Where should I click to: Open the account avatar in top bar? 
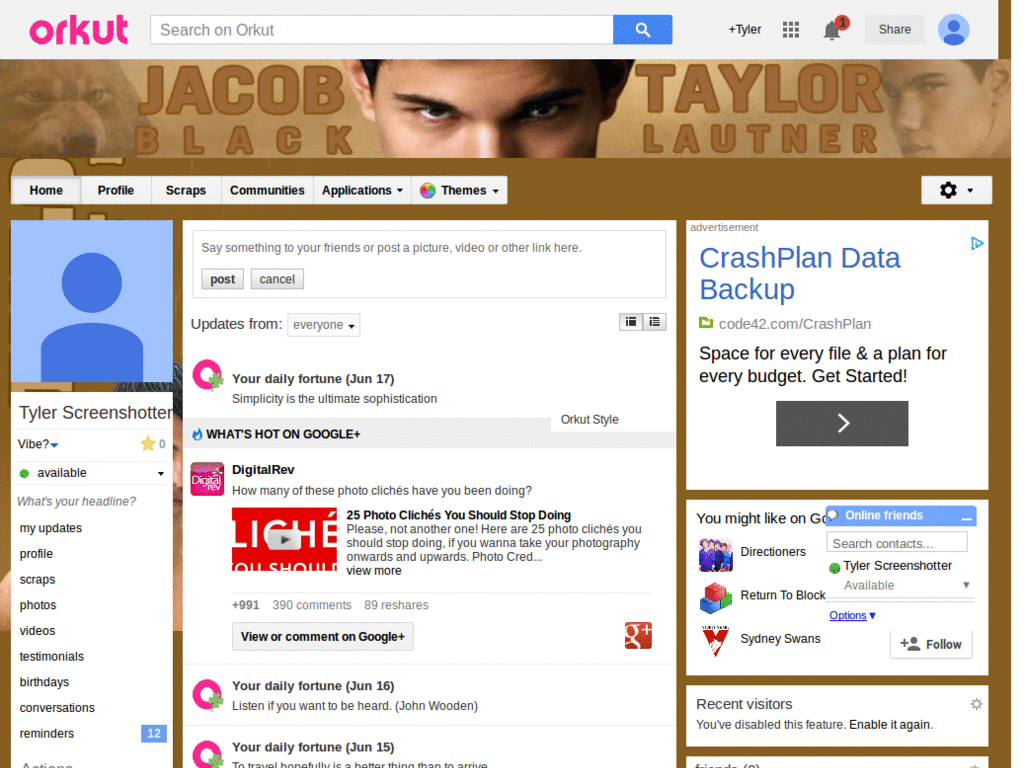(953, 30)
